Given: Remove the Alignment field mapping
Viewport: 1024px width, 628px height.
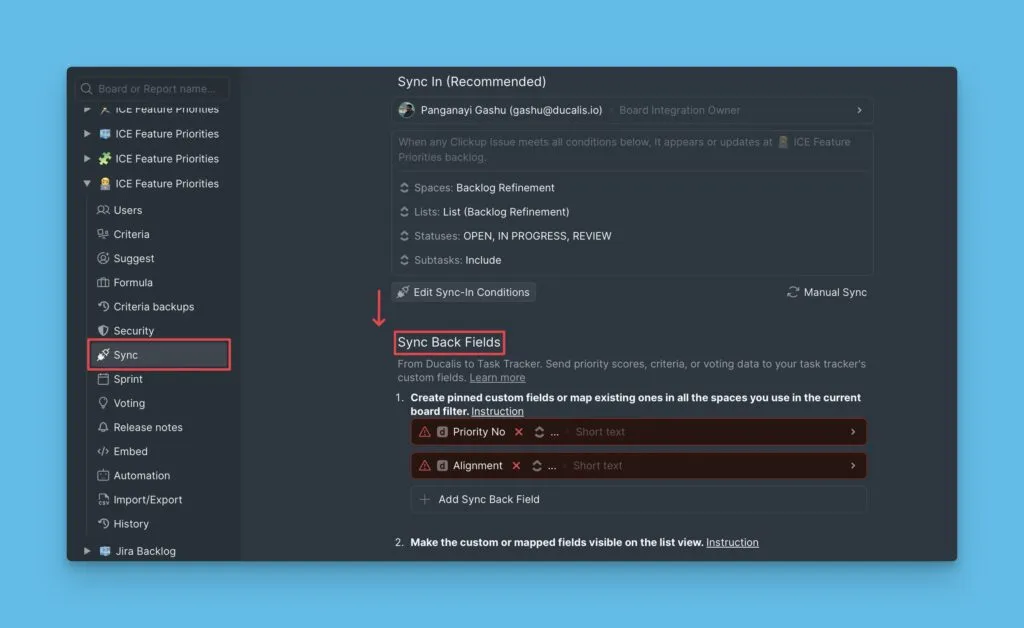Looking at the screenshot, I should point(516,465).
